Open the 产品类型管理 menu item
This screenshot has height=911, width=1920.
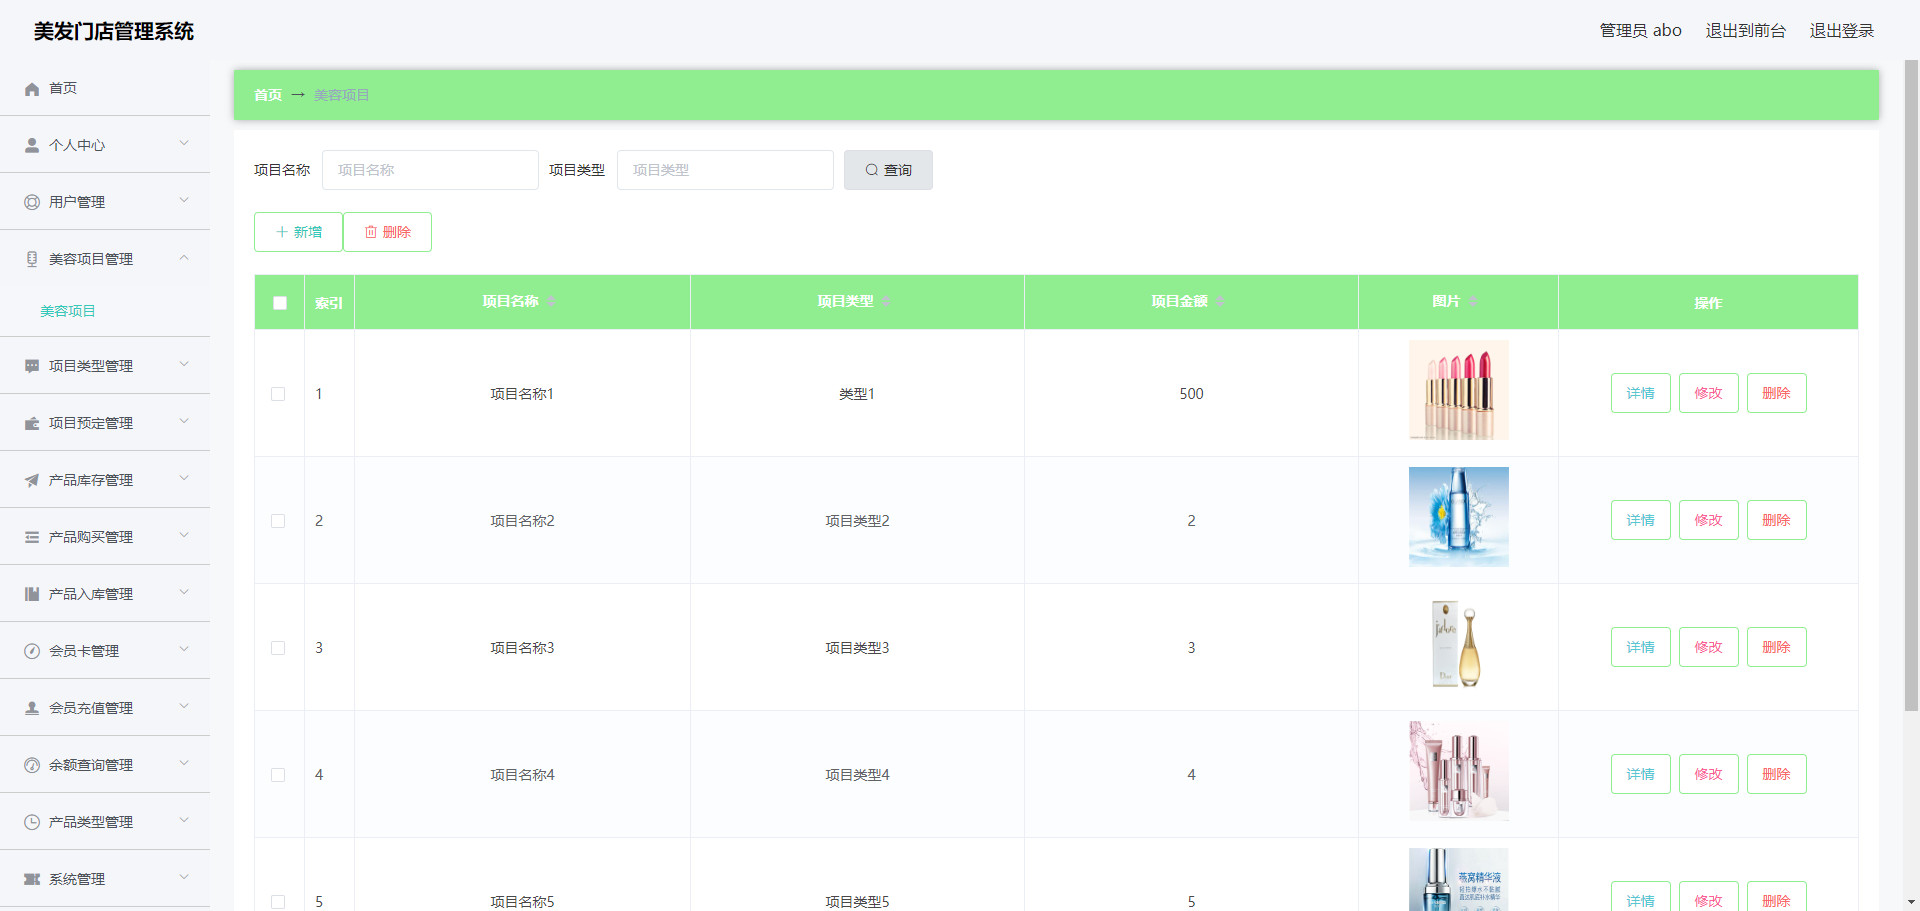(105, 822)
